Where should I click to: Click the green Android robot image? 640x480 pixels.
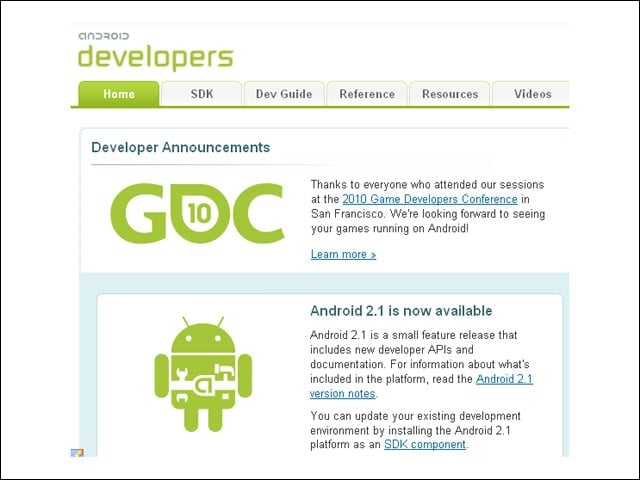[x=203, y=373]
